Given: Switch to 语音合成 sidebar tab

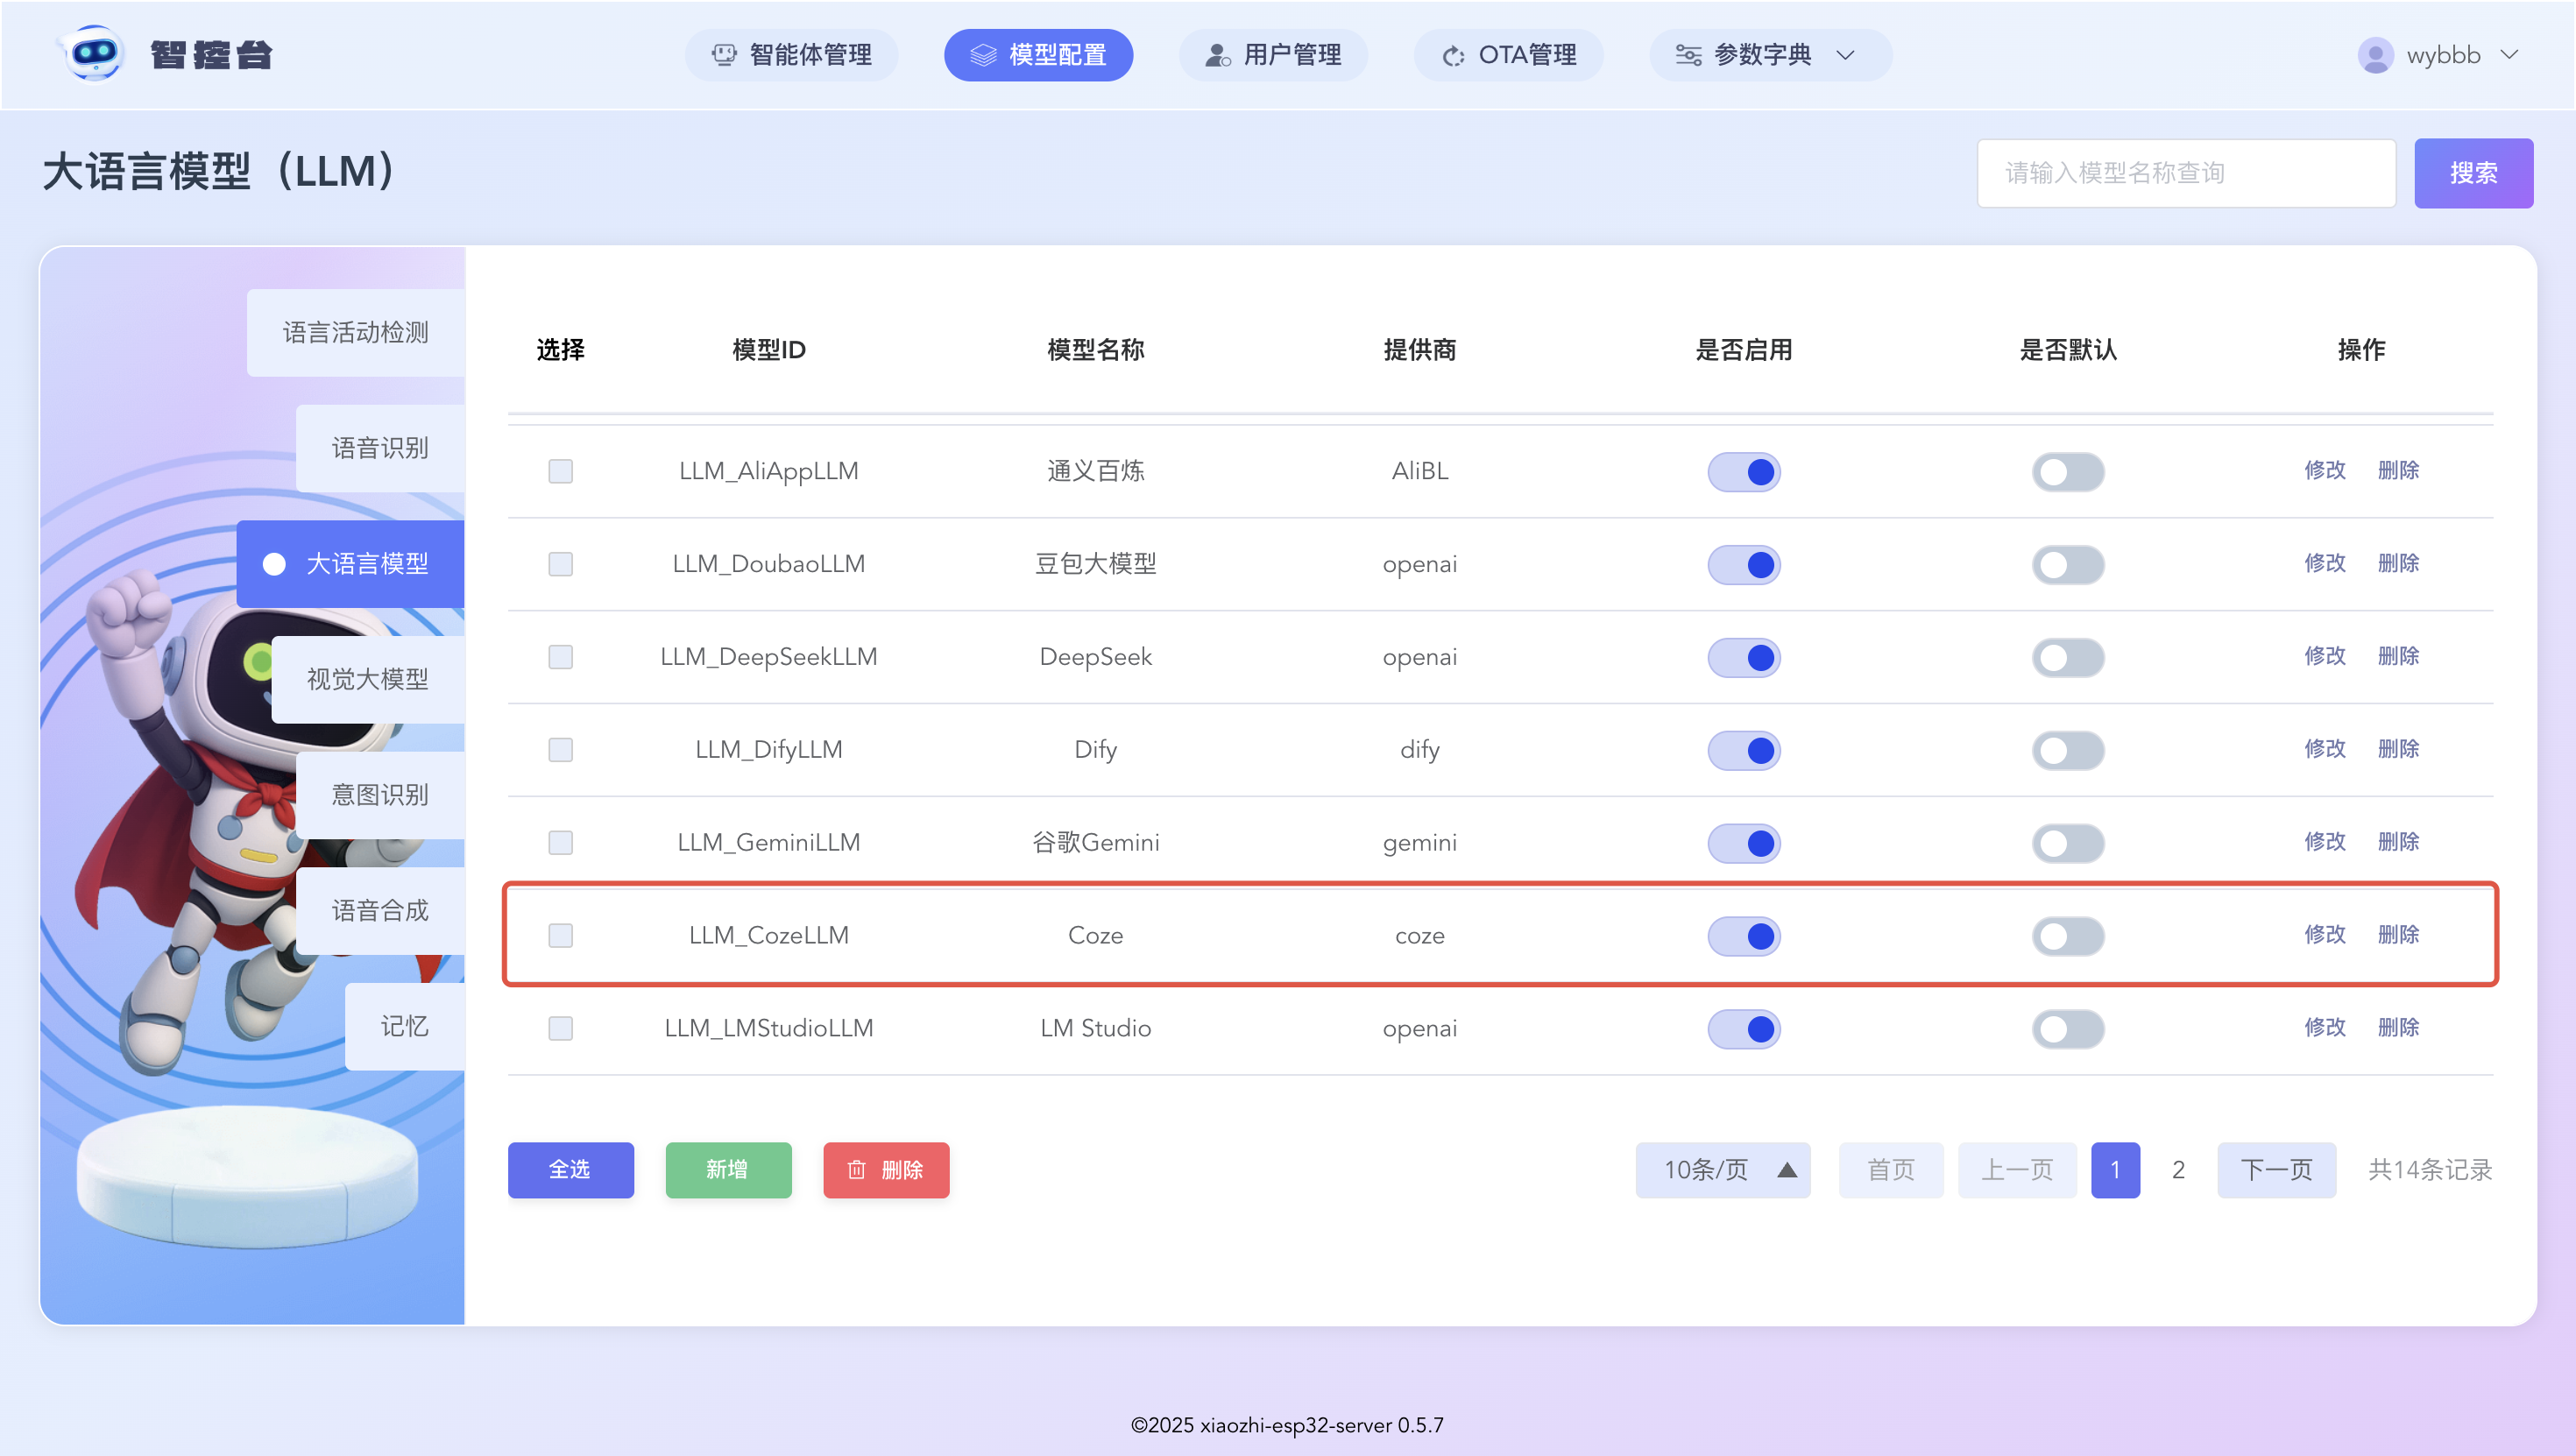Looking at the screenshot, I should pyautogui.click(x=380, y=910).
